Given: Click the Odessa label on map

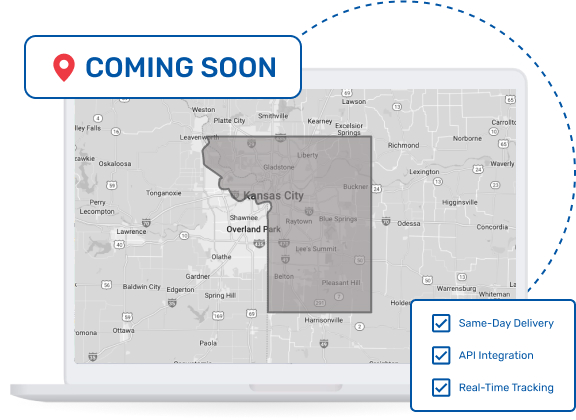Looking at the screenshot, I should pos(408,223).
